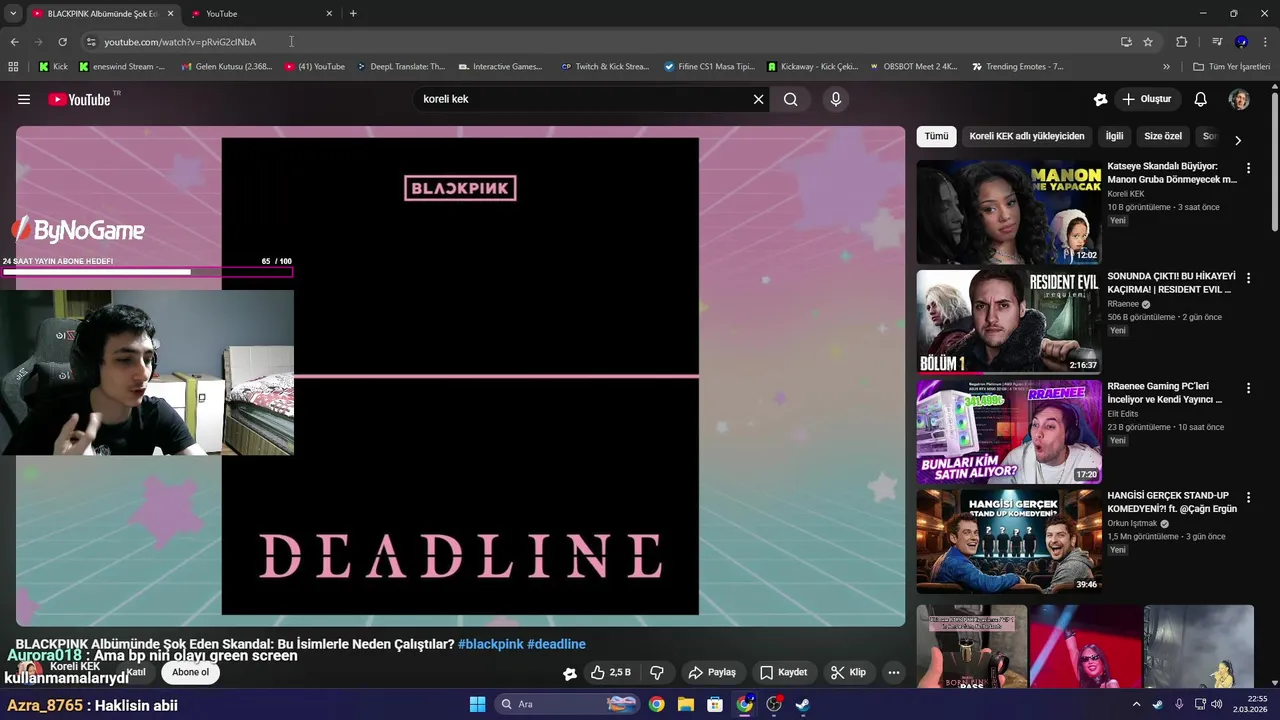This screenshot has width=1280, height=720.
Task: Like the video with thumbs-up 2,5 B
Action: coord(611,673)
